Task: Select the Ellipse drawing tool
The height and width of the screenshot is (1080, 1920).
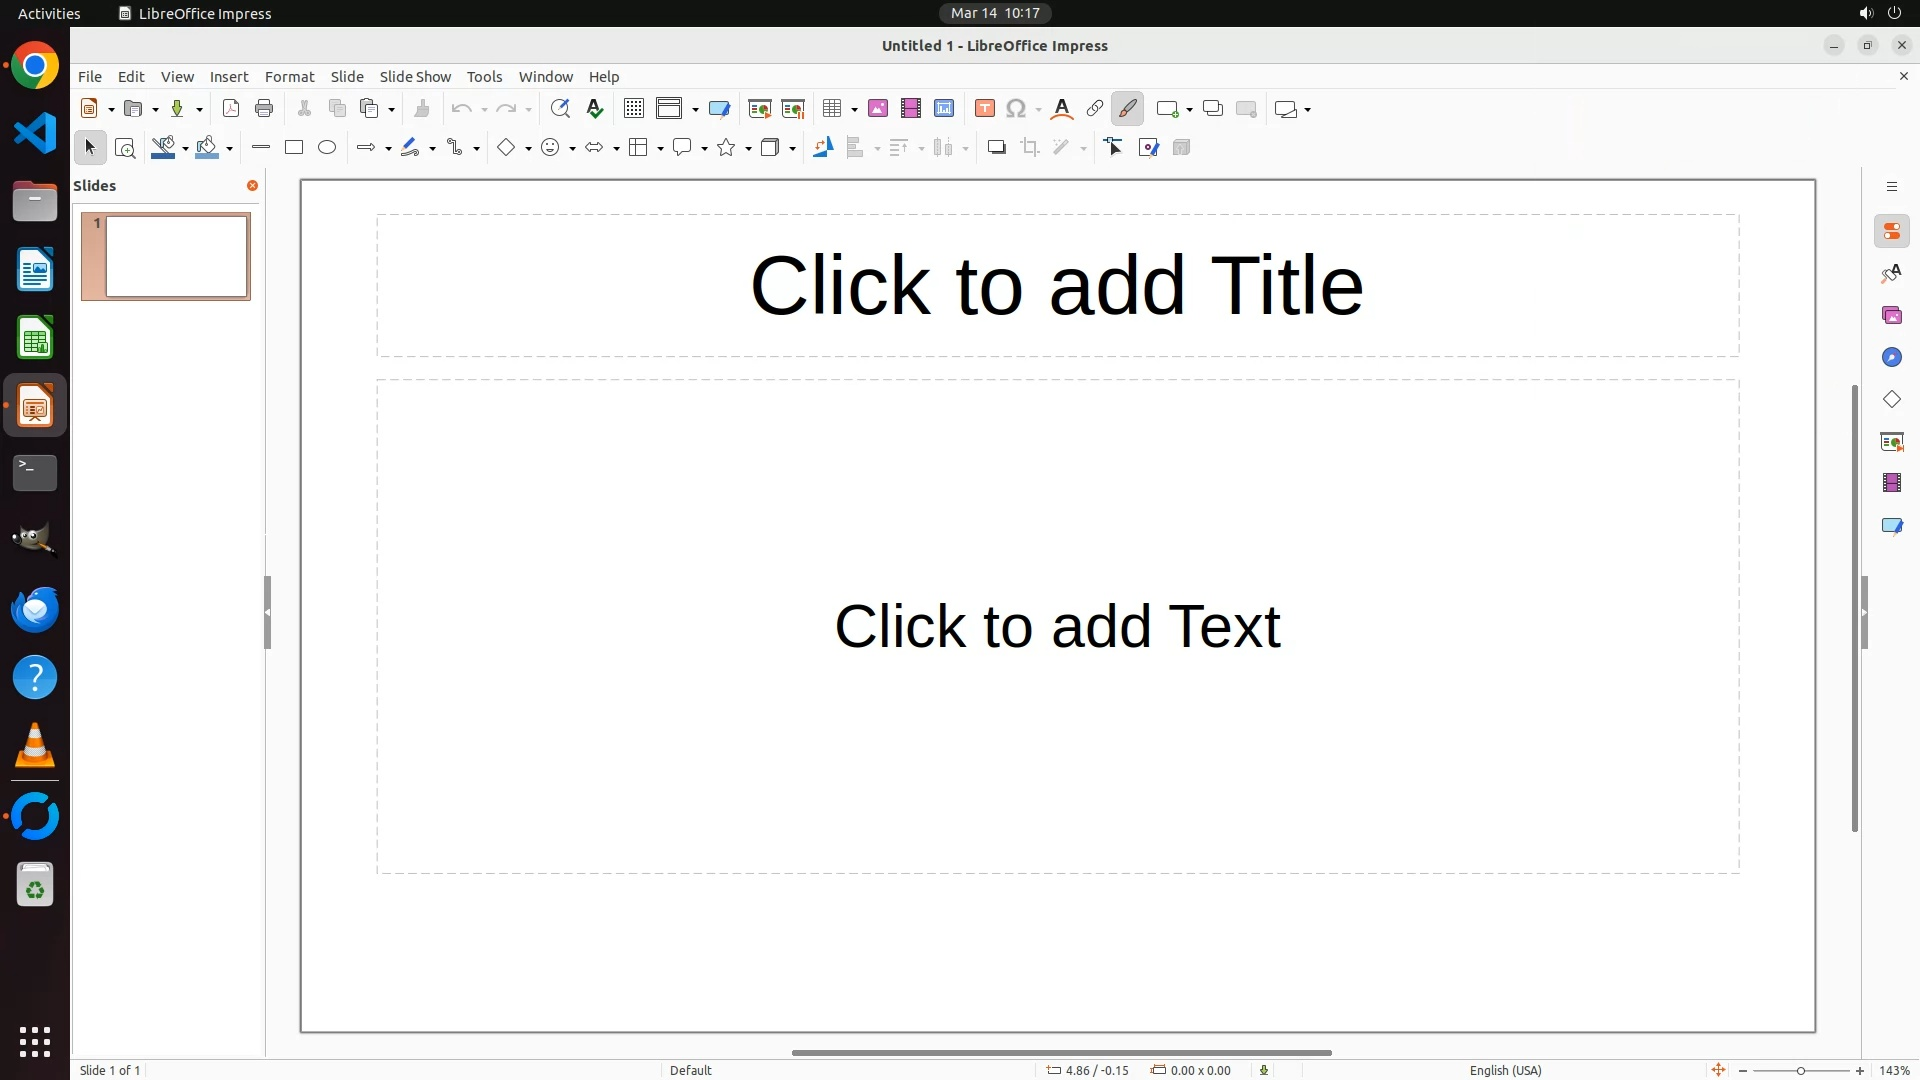Action: click(x=327, y=148)
